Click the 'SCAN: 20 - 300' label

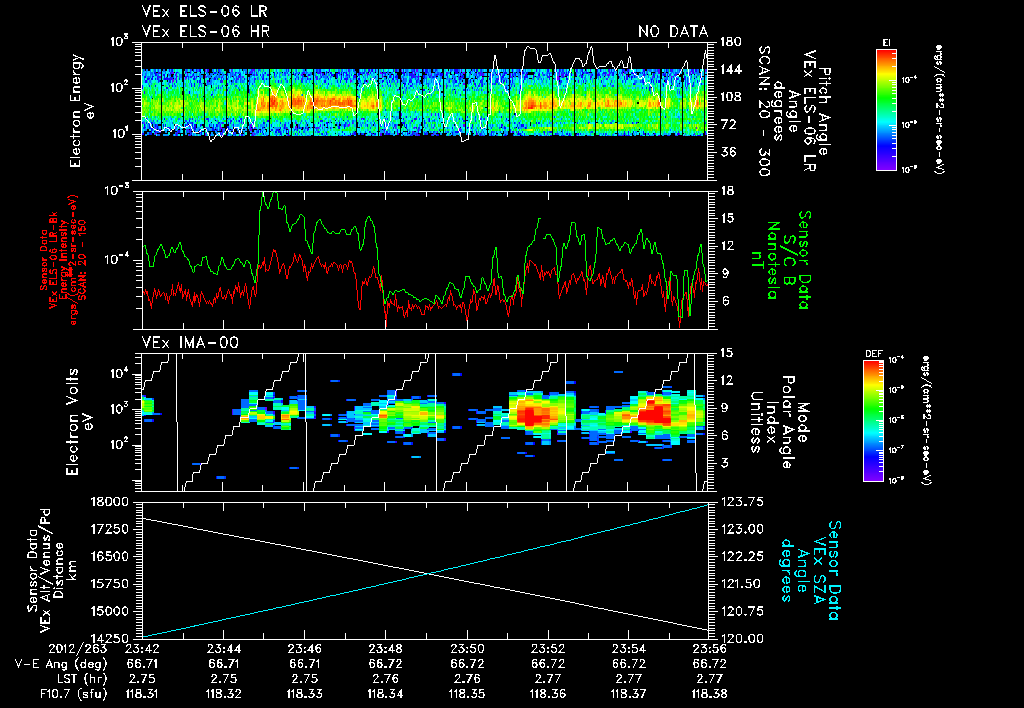pos(763,110)
